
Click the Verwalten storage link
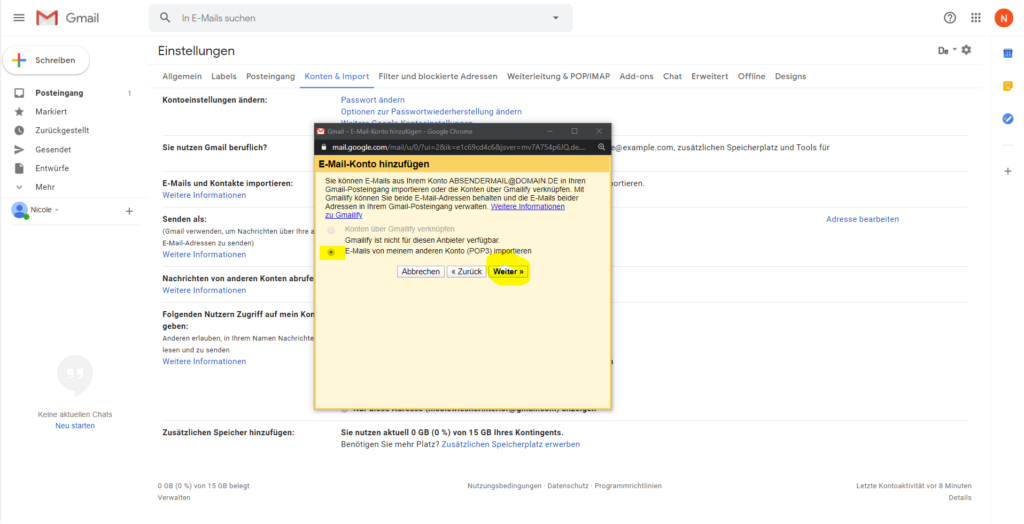tap(174, 498)
